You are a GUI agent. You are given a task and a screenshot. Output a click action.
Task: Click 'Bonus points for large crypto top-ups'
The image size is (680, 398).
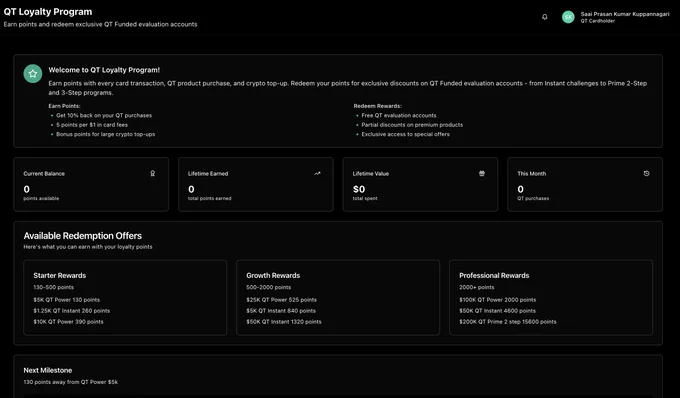pos(105,134)
